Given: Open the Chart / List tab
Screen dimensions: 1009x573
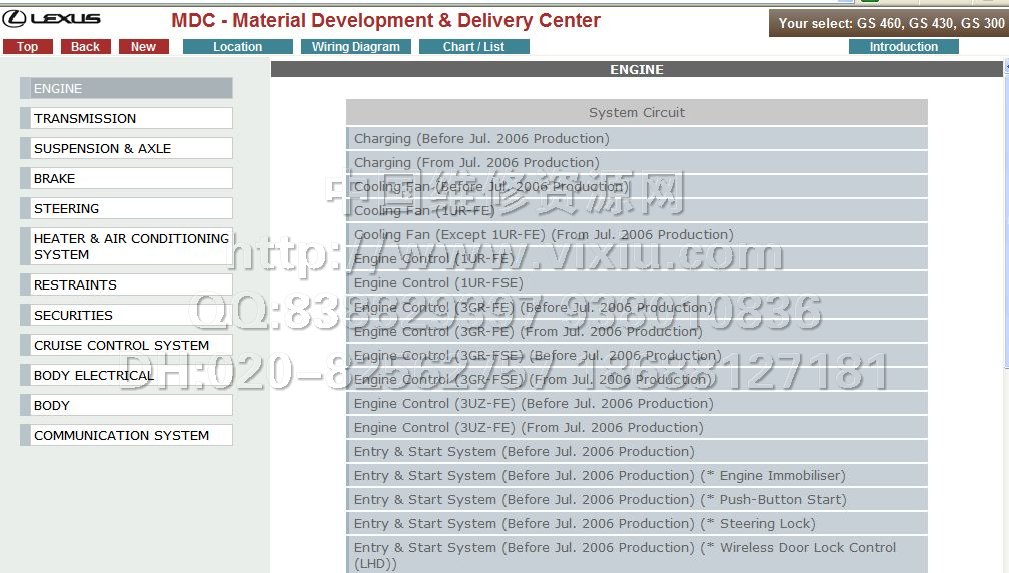Looking at the screenshot, I should click(473, 47).
